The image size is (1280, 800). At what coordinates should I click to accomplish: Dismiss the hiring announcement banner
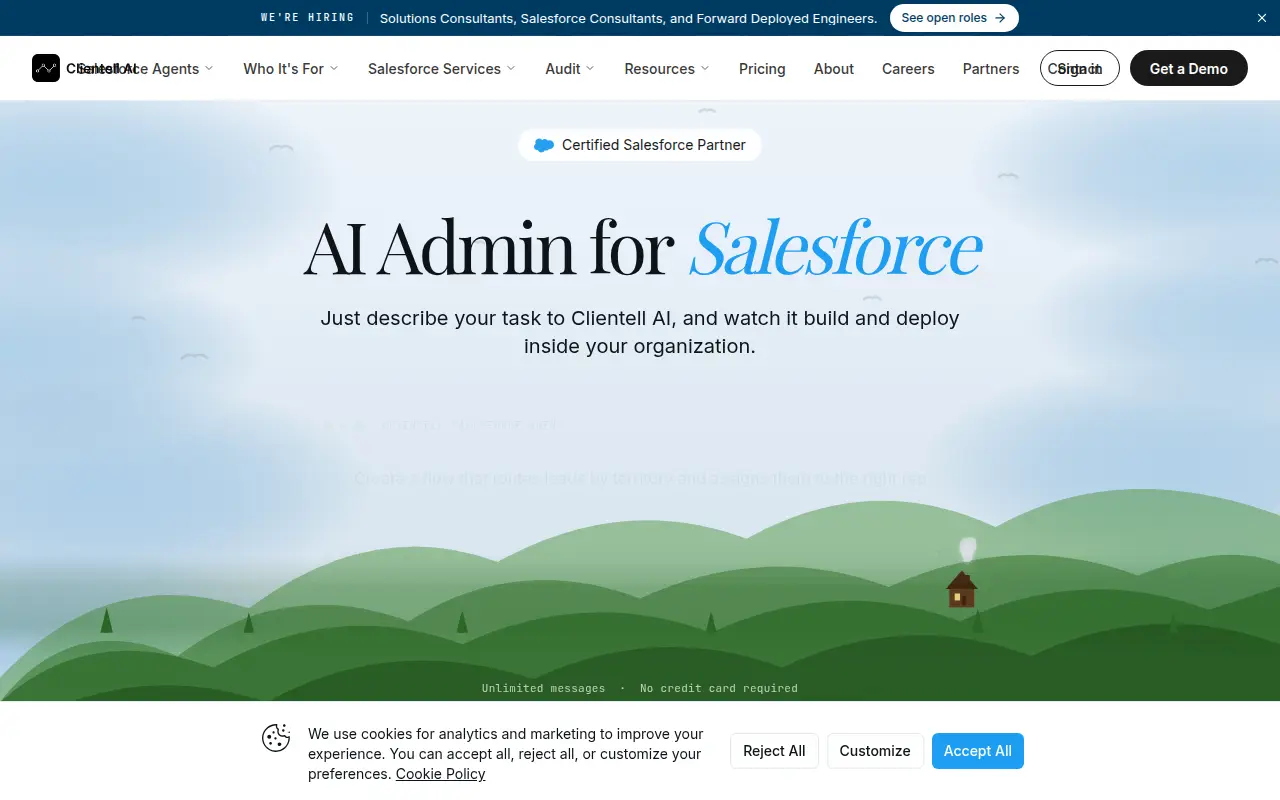[x=1261, y=18]
